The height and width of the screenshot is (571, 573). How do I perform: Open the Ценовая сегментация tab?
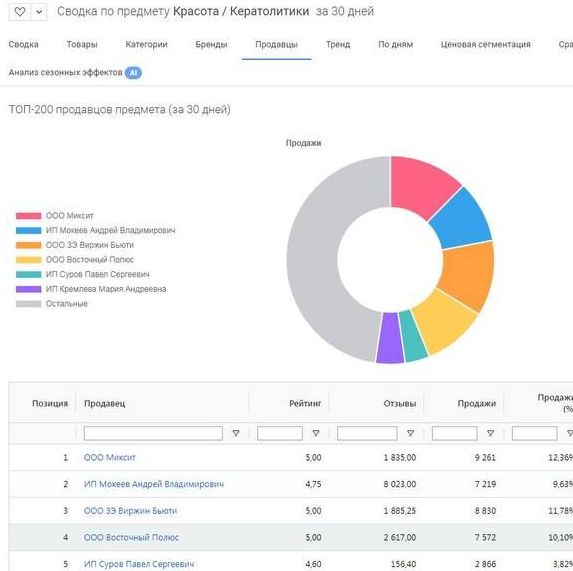pos(485,45)
